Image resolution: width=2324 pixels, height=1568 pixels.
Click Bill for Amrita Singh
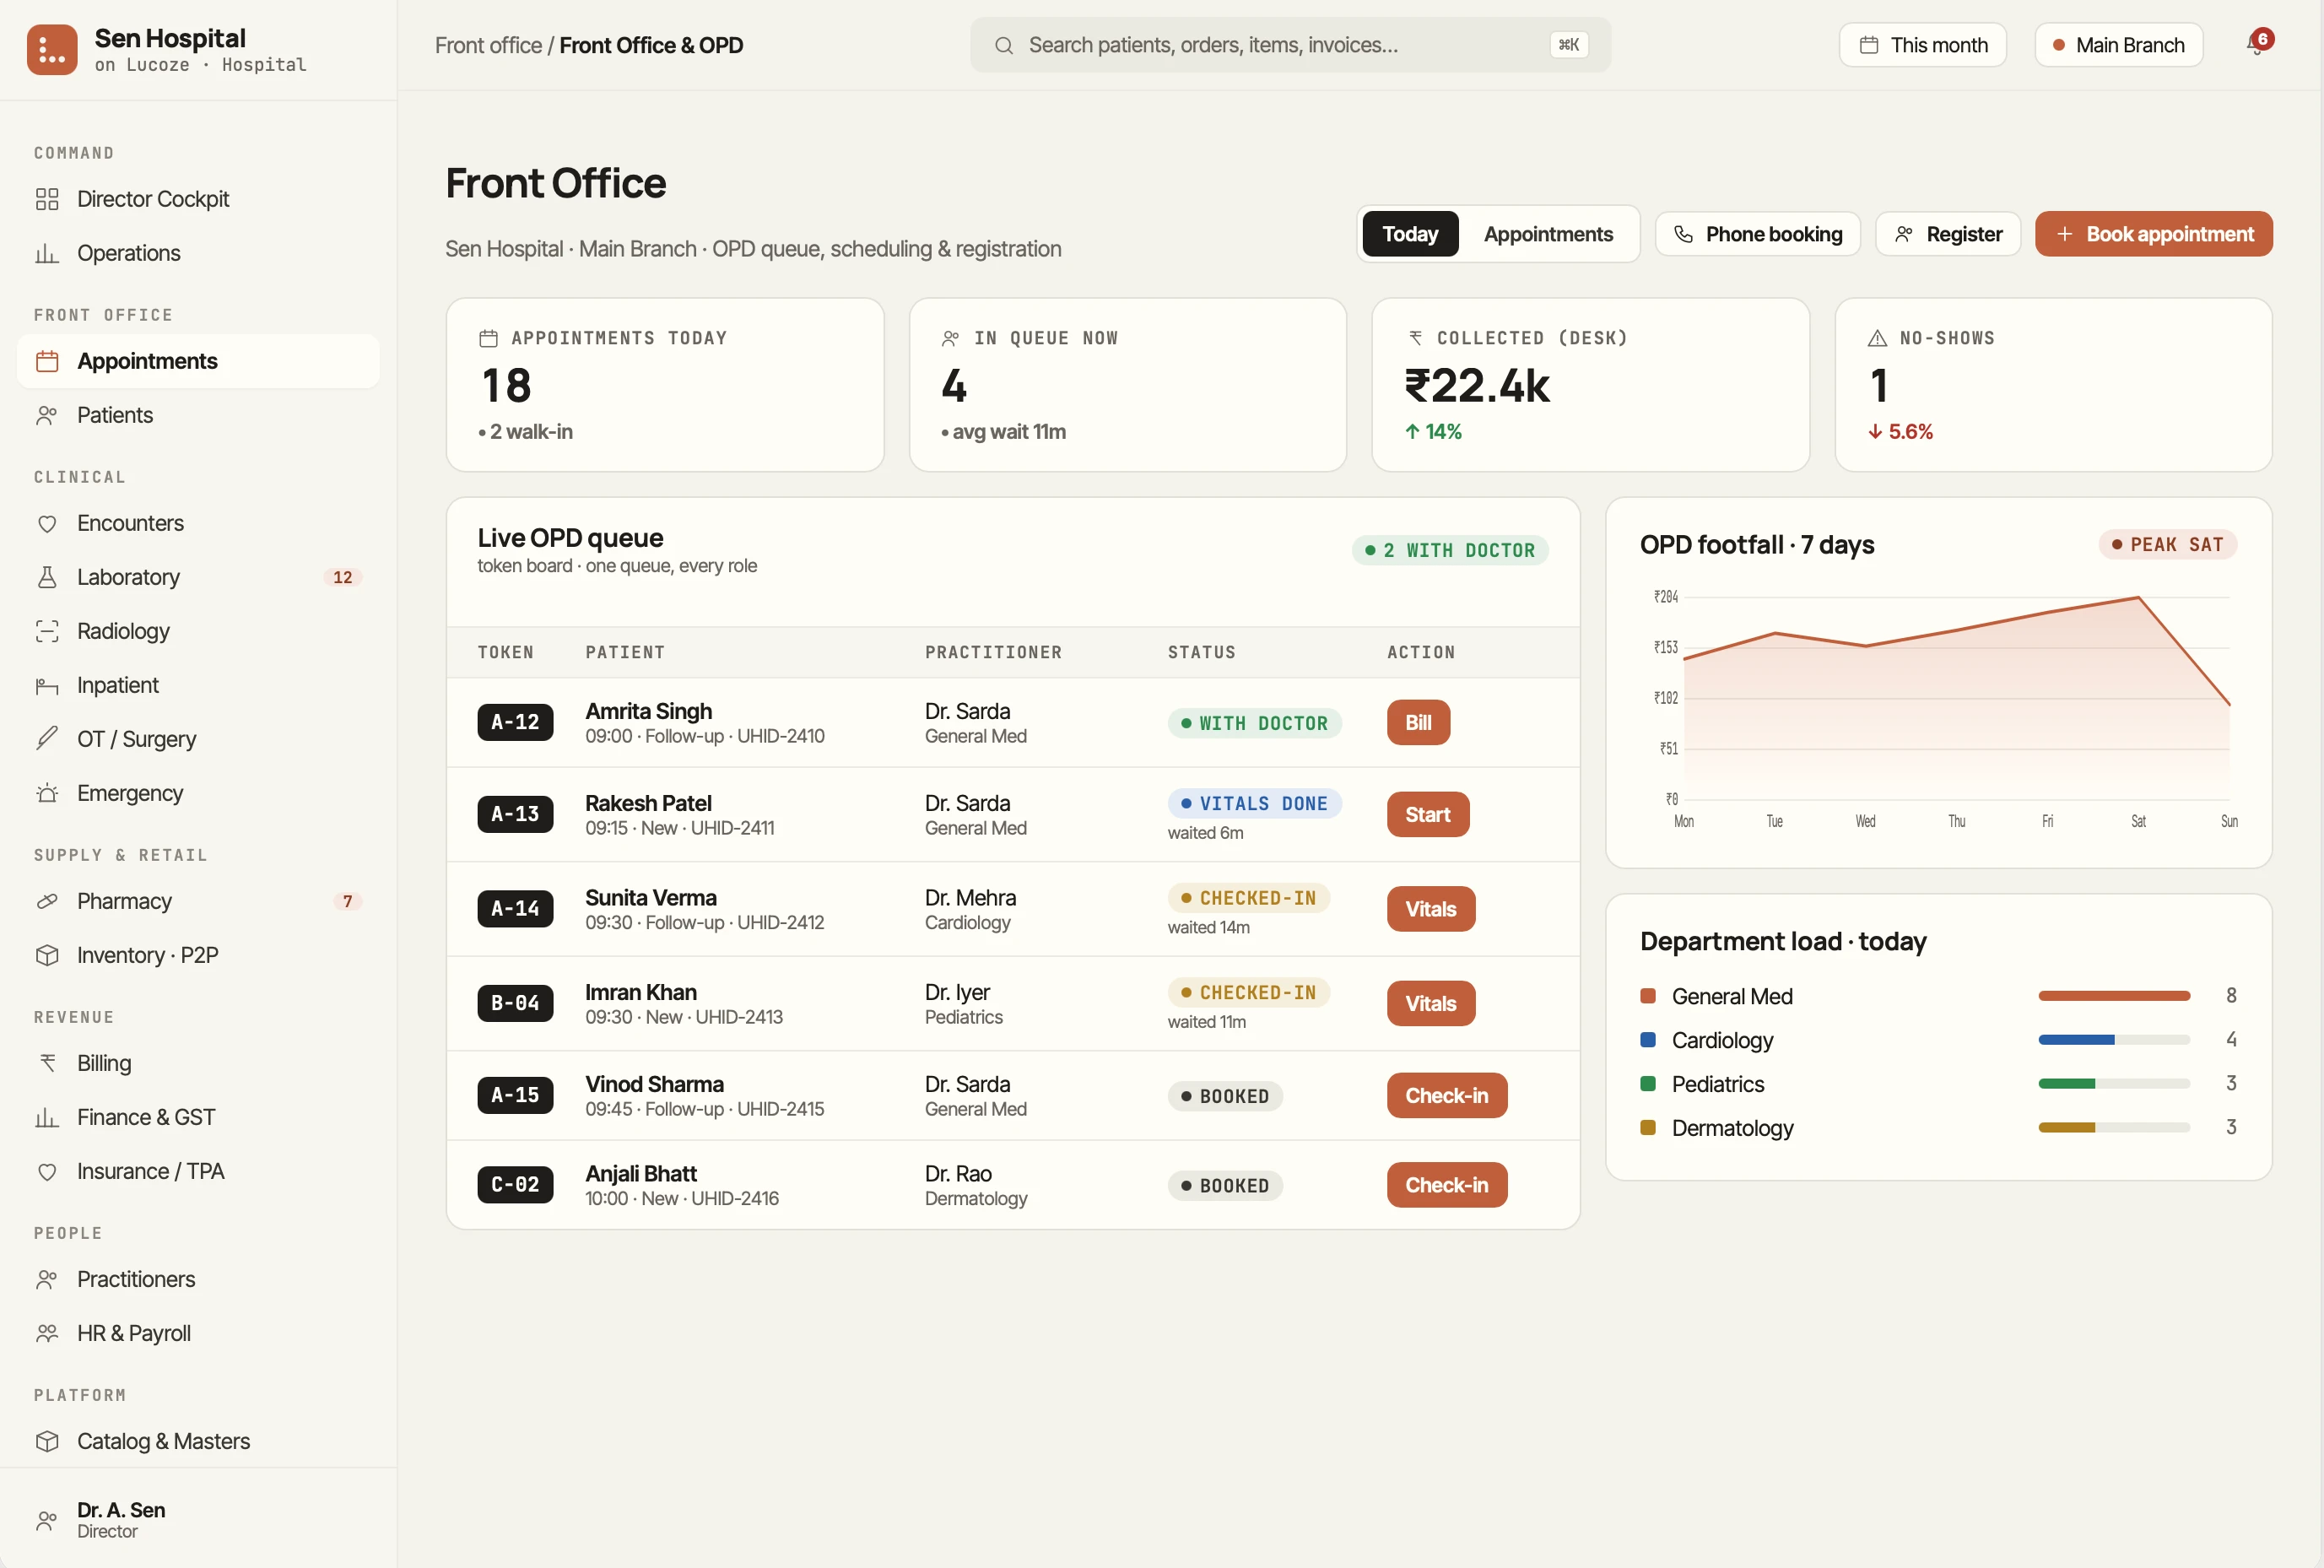[x=1418, y=722]
